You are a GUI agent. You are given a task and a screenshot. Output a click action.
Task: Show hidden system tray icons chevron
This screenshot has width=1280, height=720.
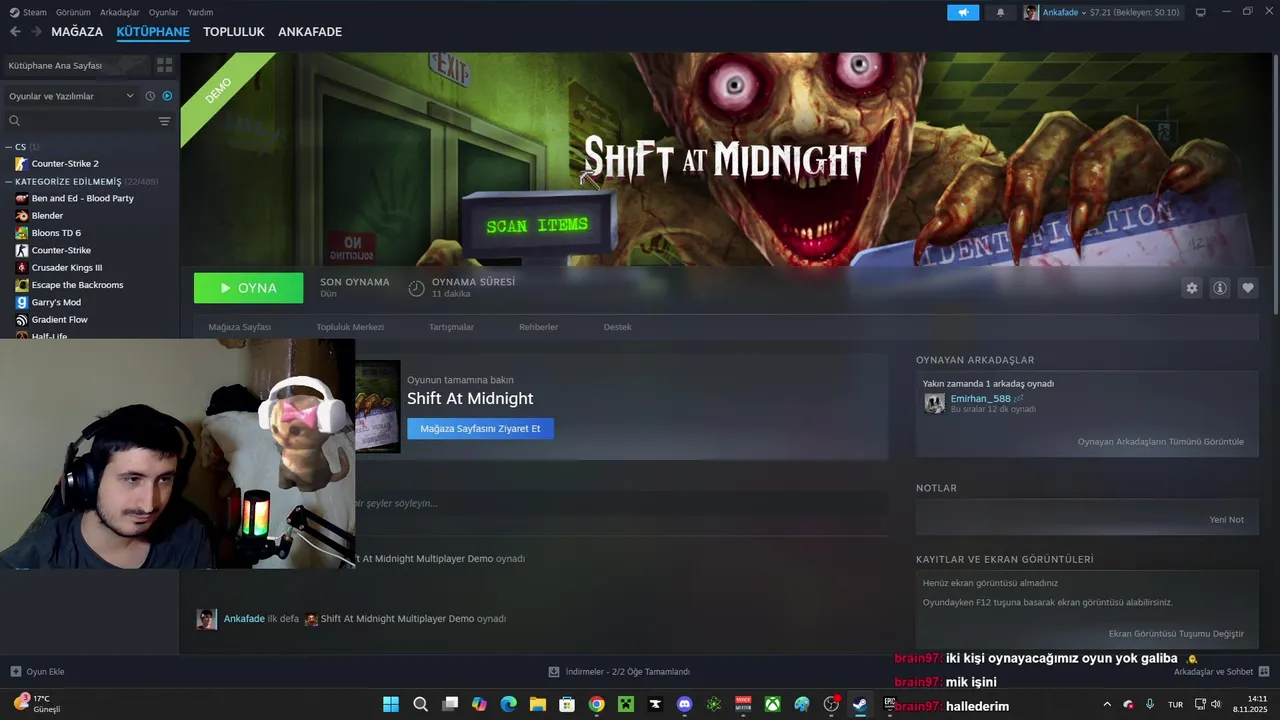click(1106, 704)
